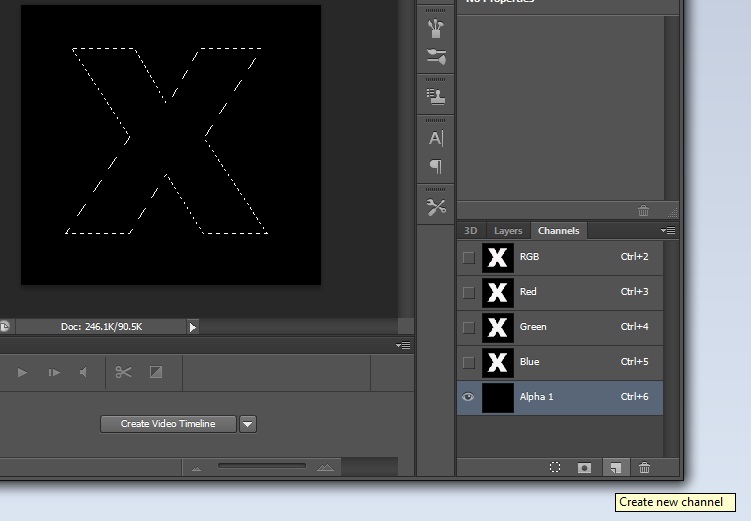751x521 pixels.
Task: Click the Ctrl+3 shortcut on Red row
Action: [634, 292]
